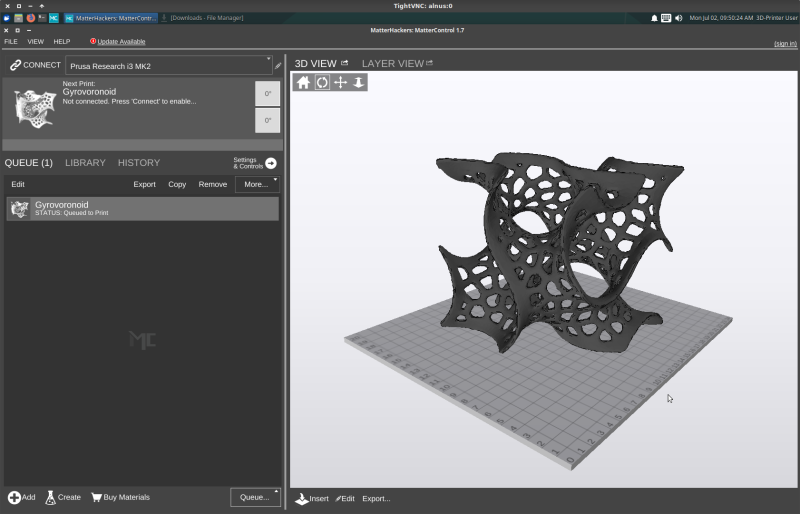
Task: Select the Gyrovoronoid queue item
Action: [142, 208]
